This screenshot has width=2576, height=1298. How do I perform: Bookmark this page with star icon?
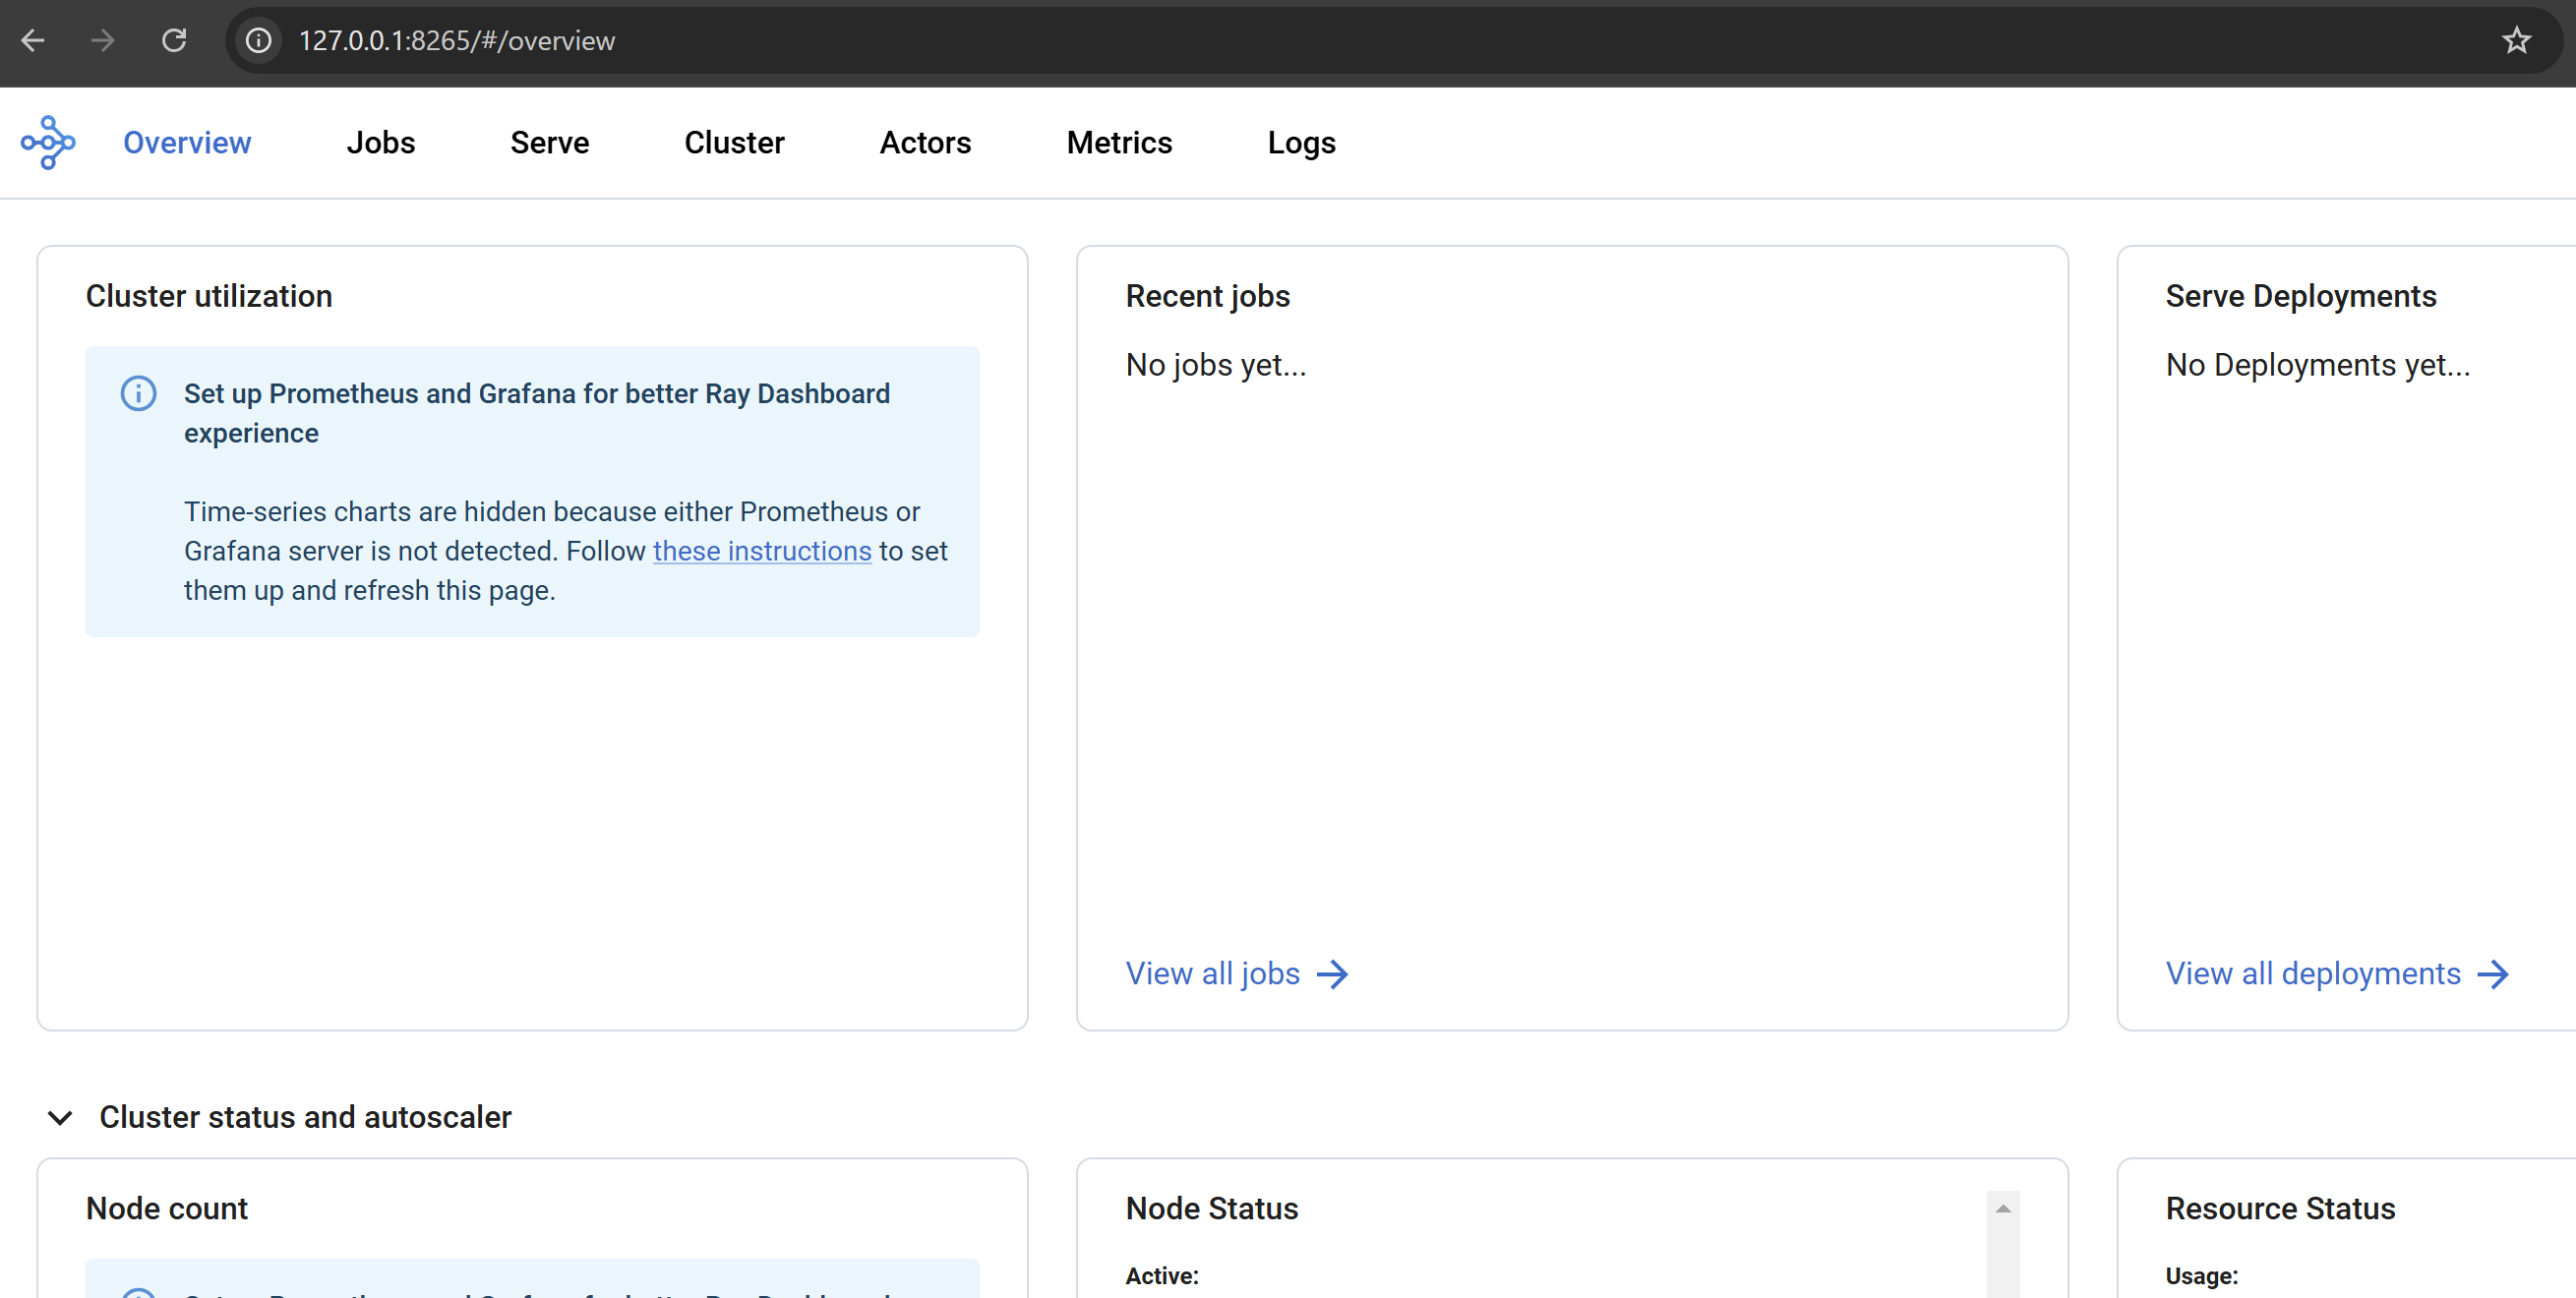[x=2516, y=41]
